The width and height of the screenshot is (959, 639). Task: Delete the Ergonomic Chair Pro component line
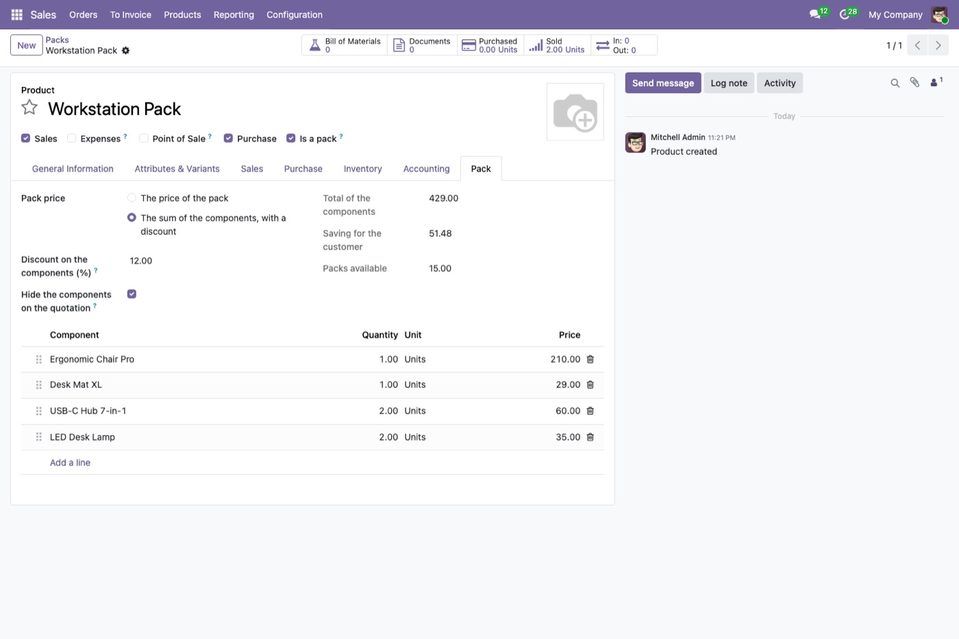point(590,360)
